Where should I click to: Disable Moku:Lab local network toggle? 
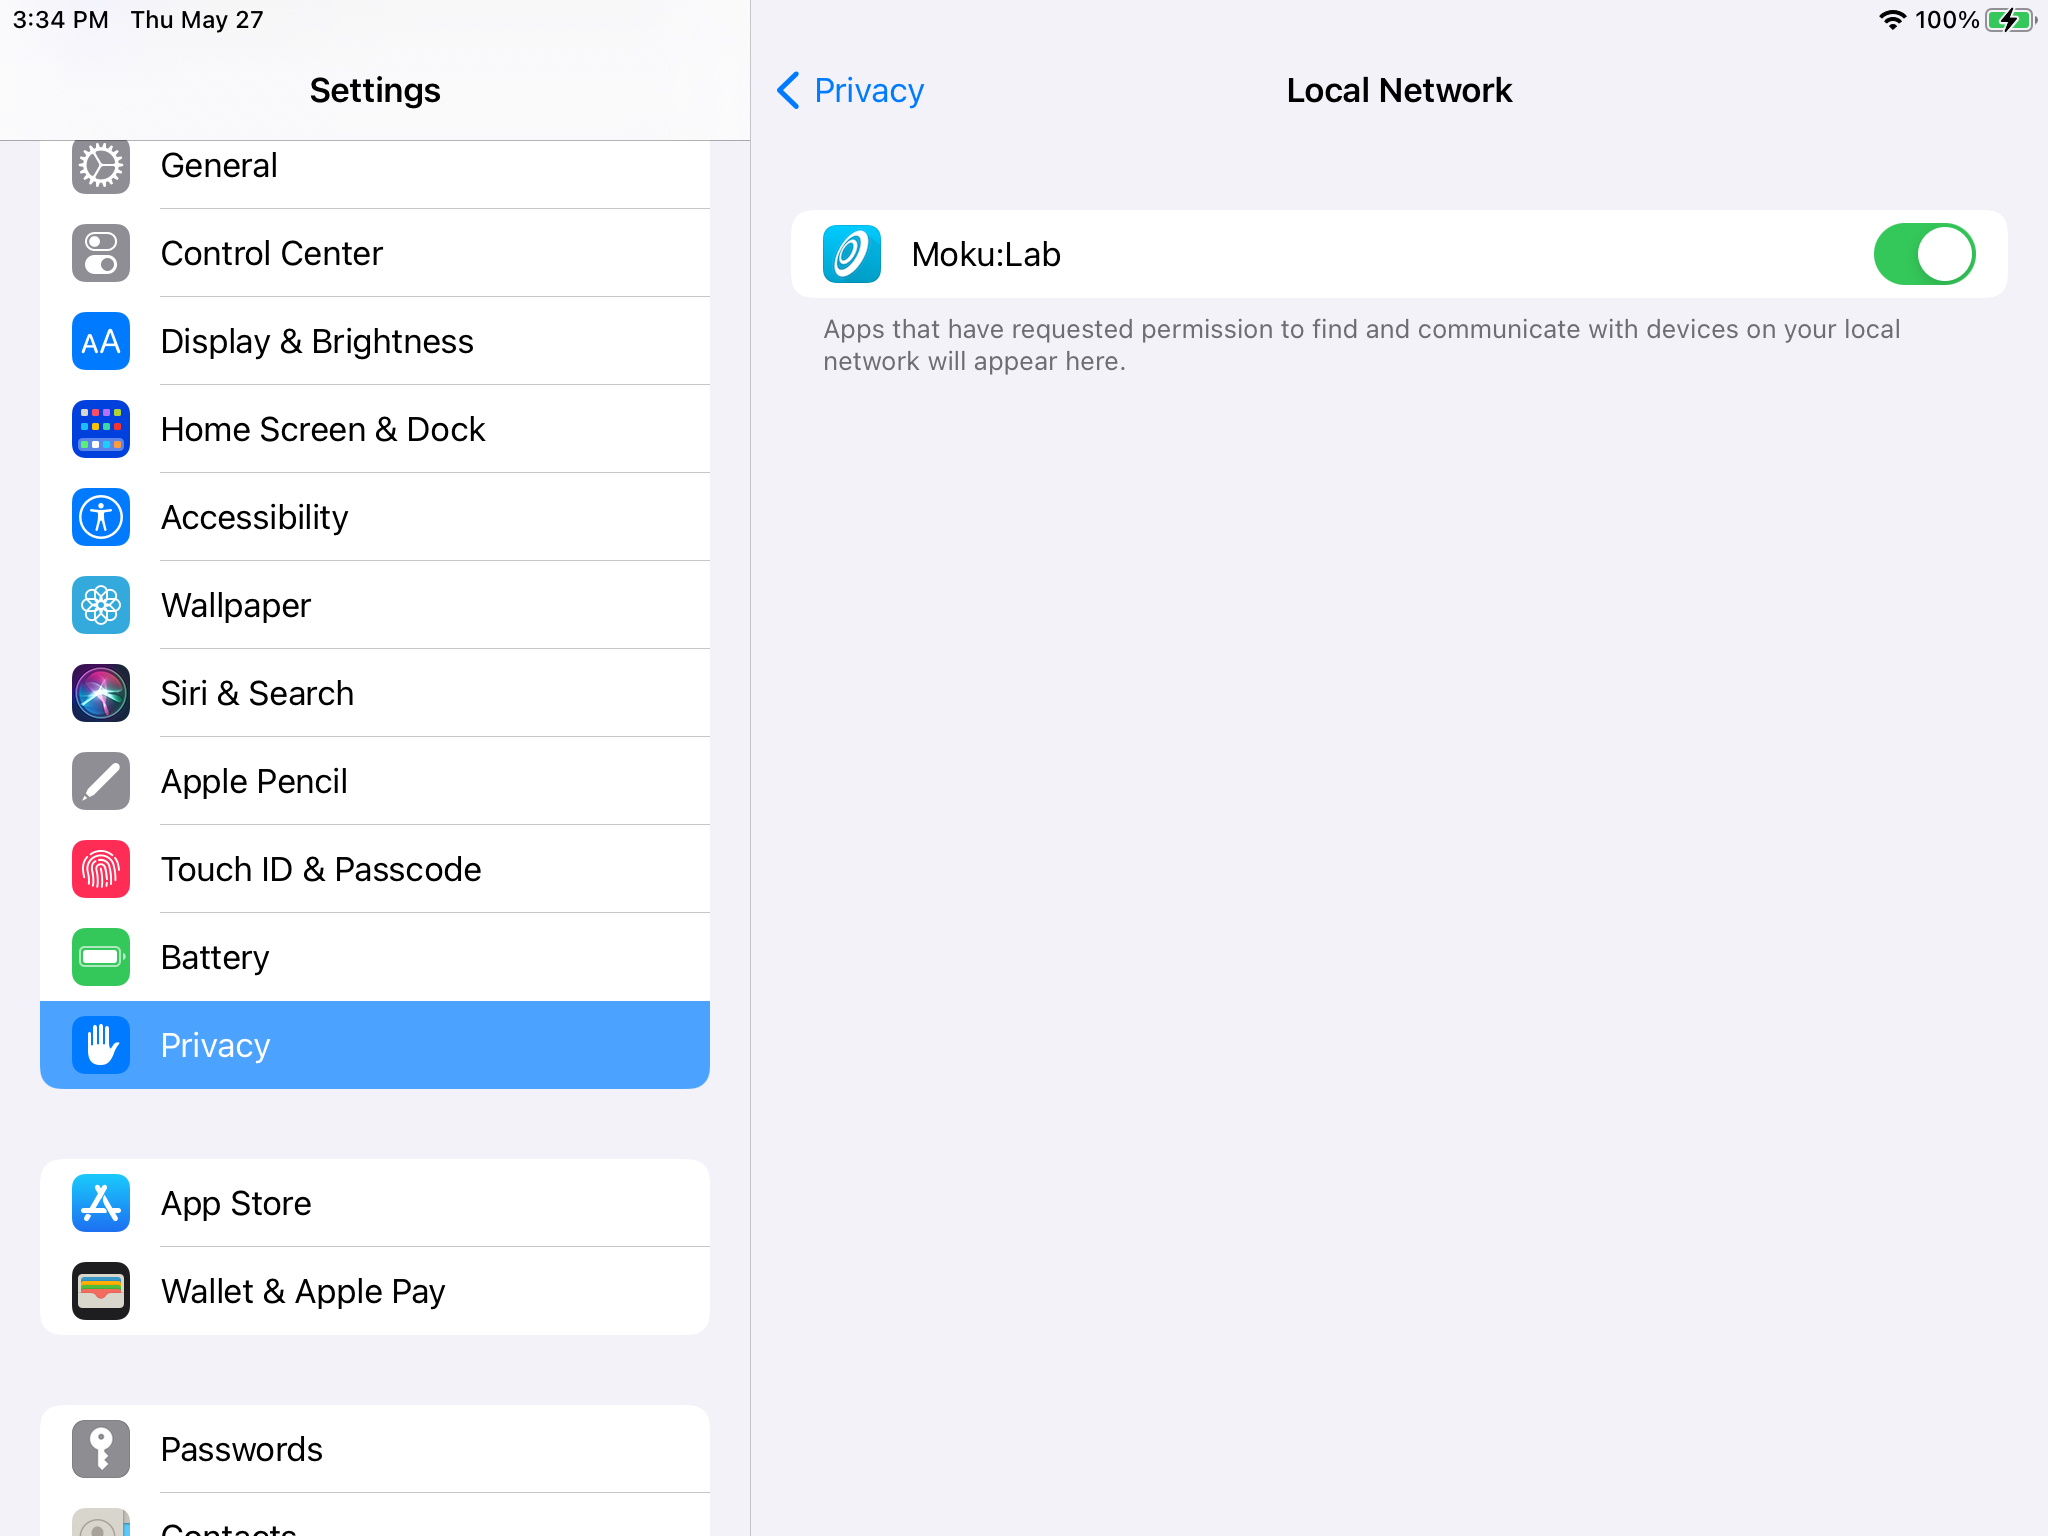[1924, 254]
